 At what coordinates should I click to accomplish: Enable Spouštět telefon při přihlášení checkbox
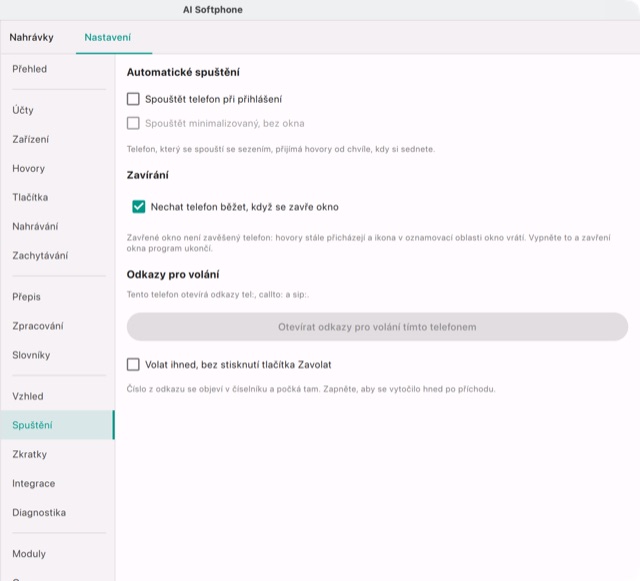(x=133, y=99)
